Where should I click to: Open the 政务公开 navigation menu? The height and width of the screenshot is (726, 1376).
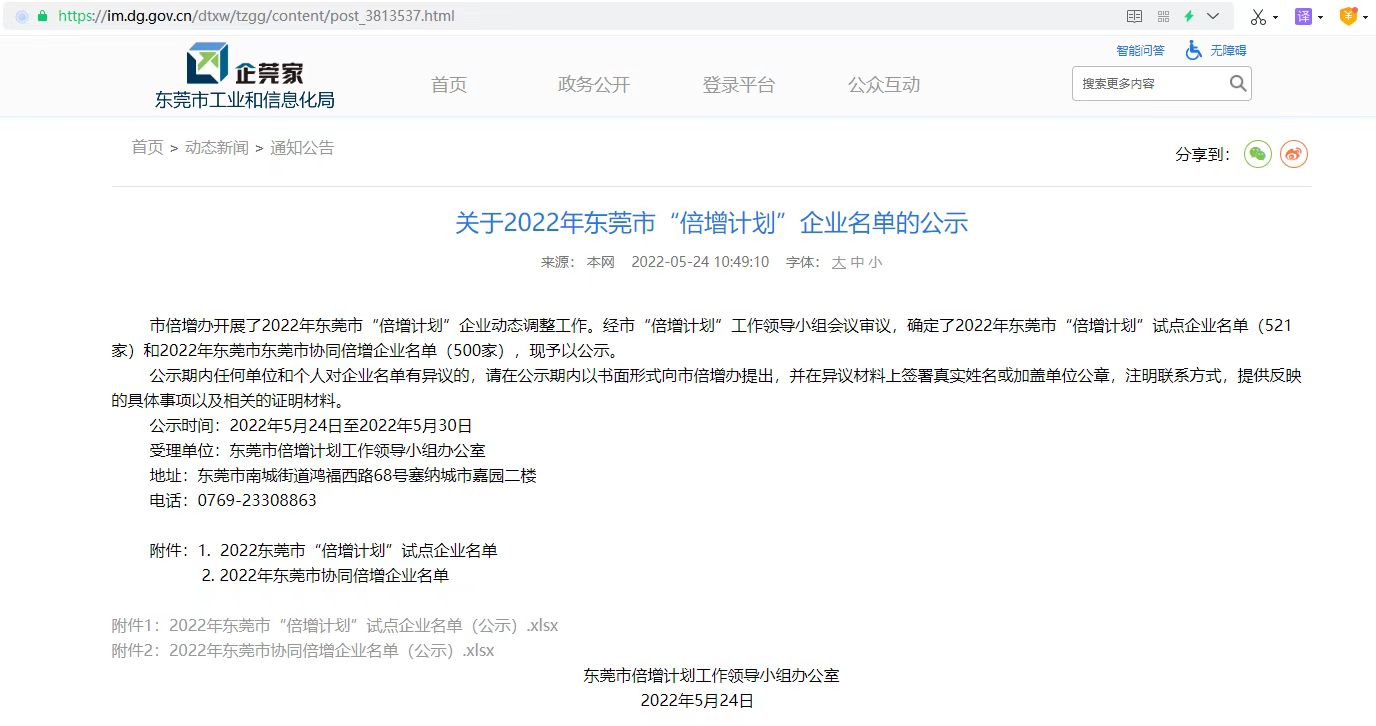[x=594, y=85]
